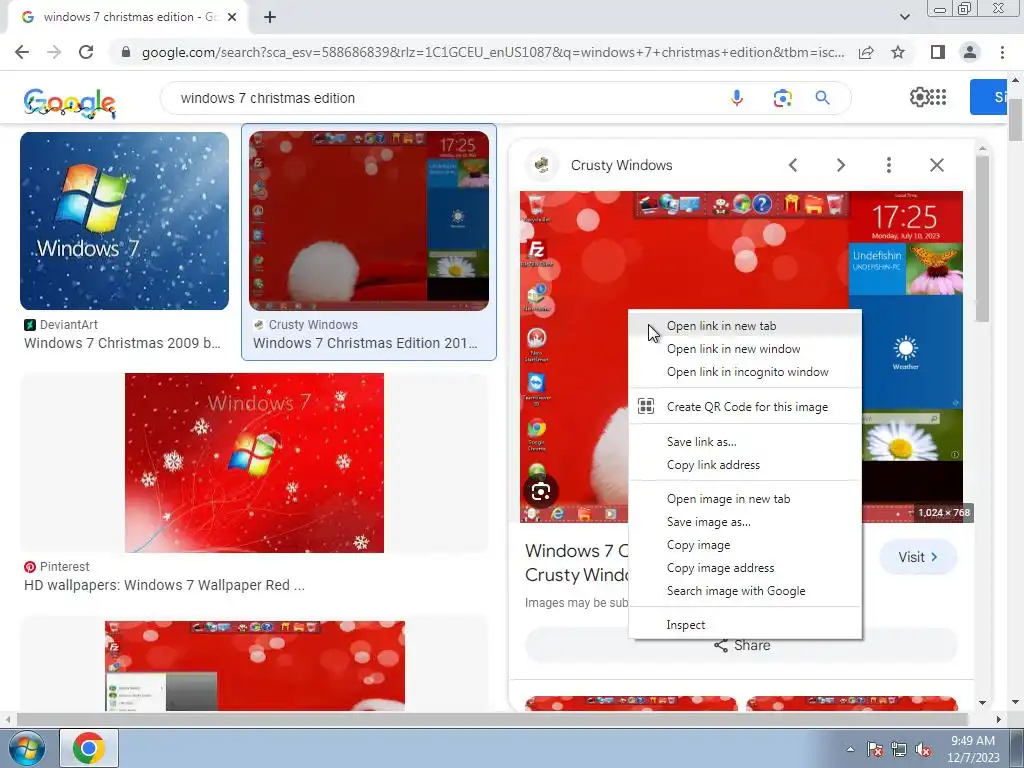
Task: View site security lock info
Action: point(126,52)
